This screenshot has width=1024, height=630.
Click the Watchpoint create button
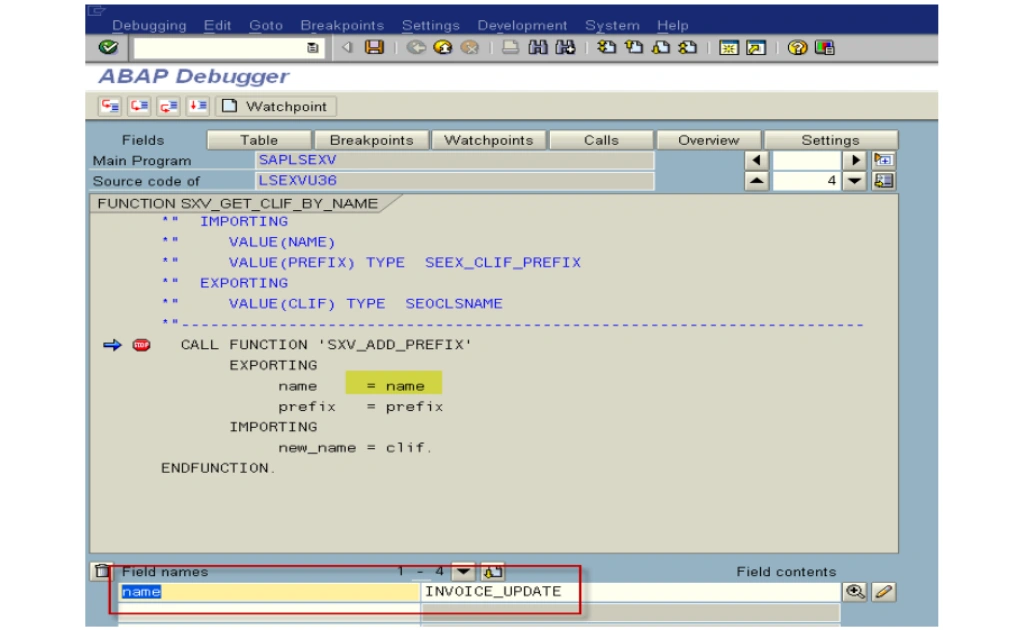click(x=276, y=106)
